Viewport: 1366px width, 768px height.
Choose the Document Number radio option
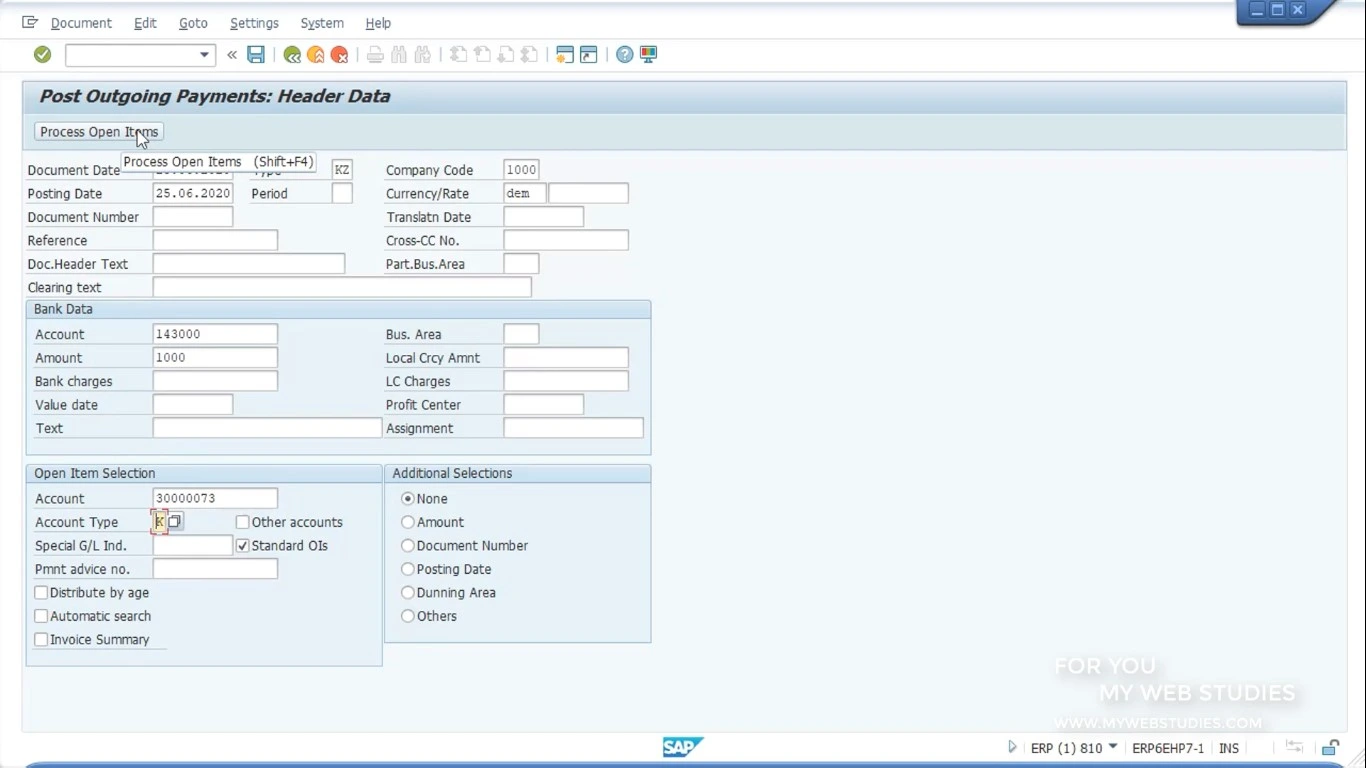[408, 546]
